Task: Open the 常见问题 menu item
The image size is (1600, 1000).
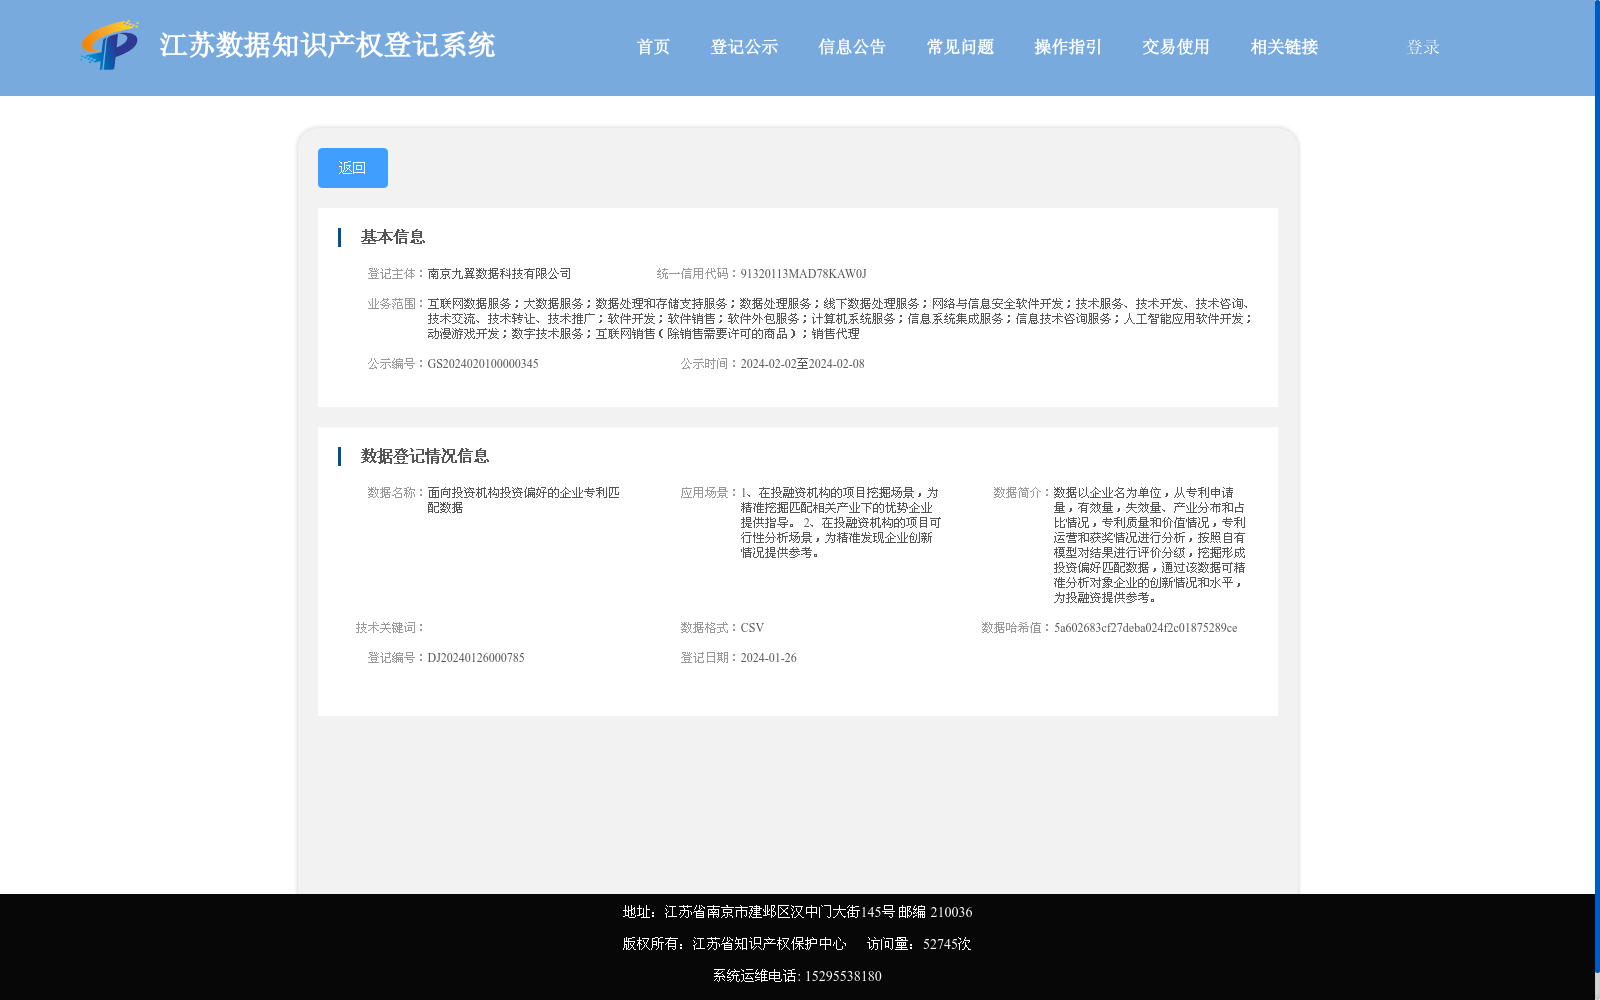Action: pyautogui.click(x=960, y=47)
